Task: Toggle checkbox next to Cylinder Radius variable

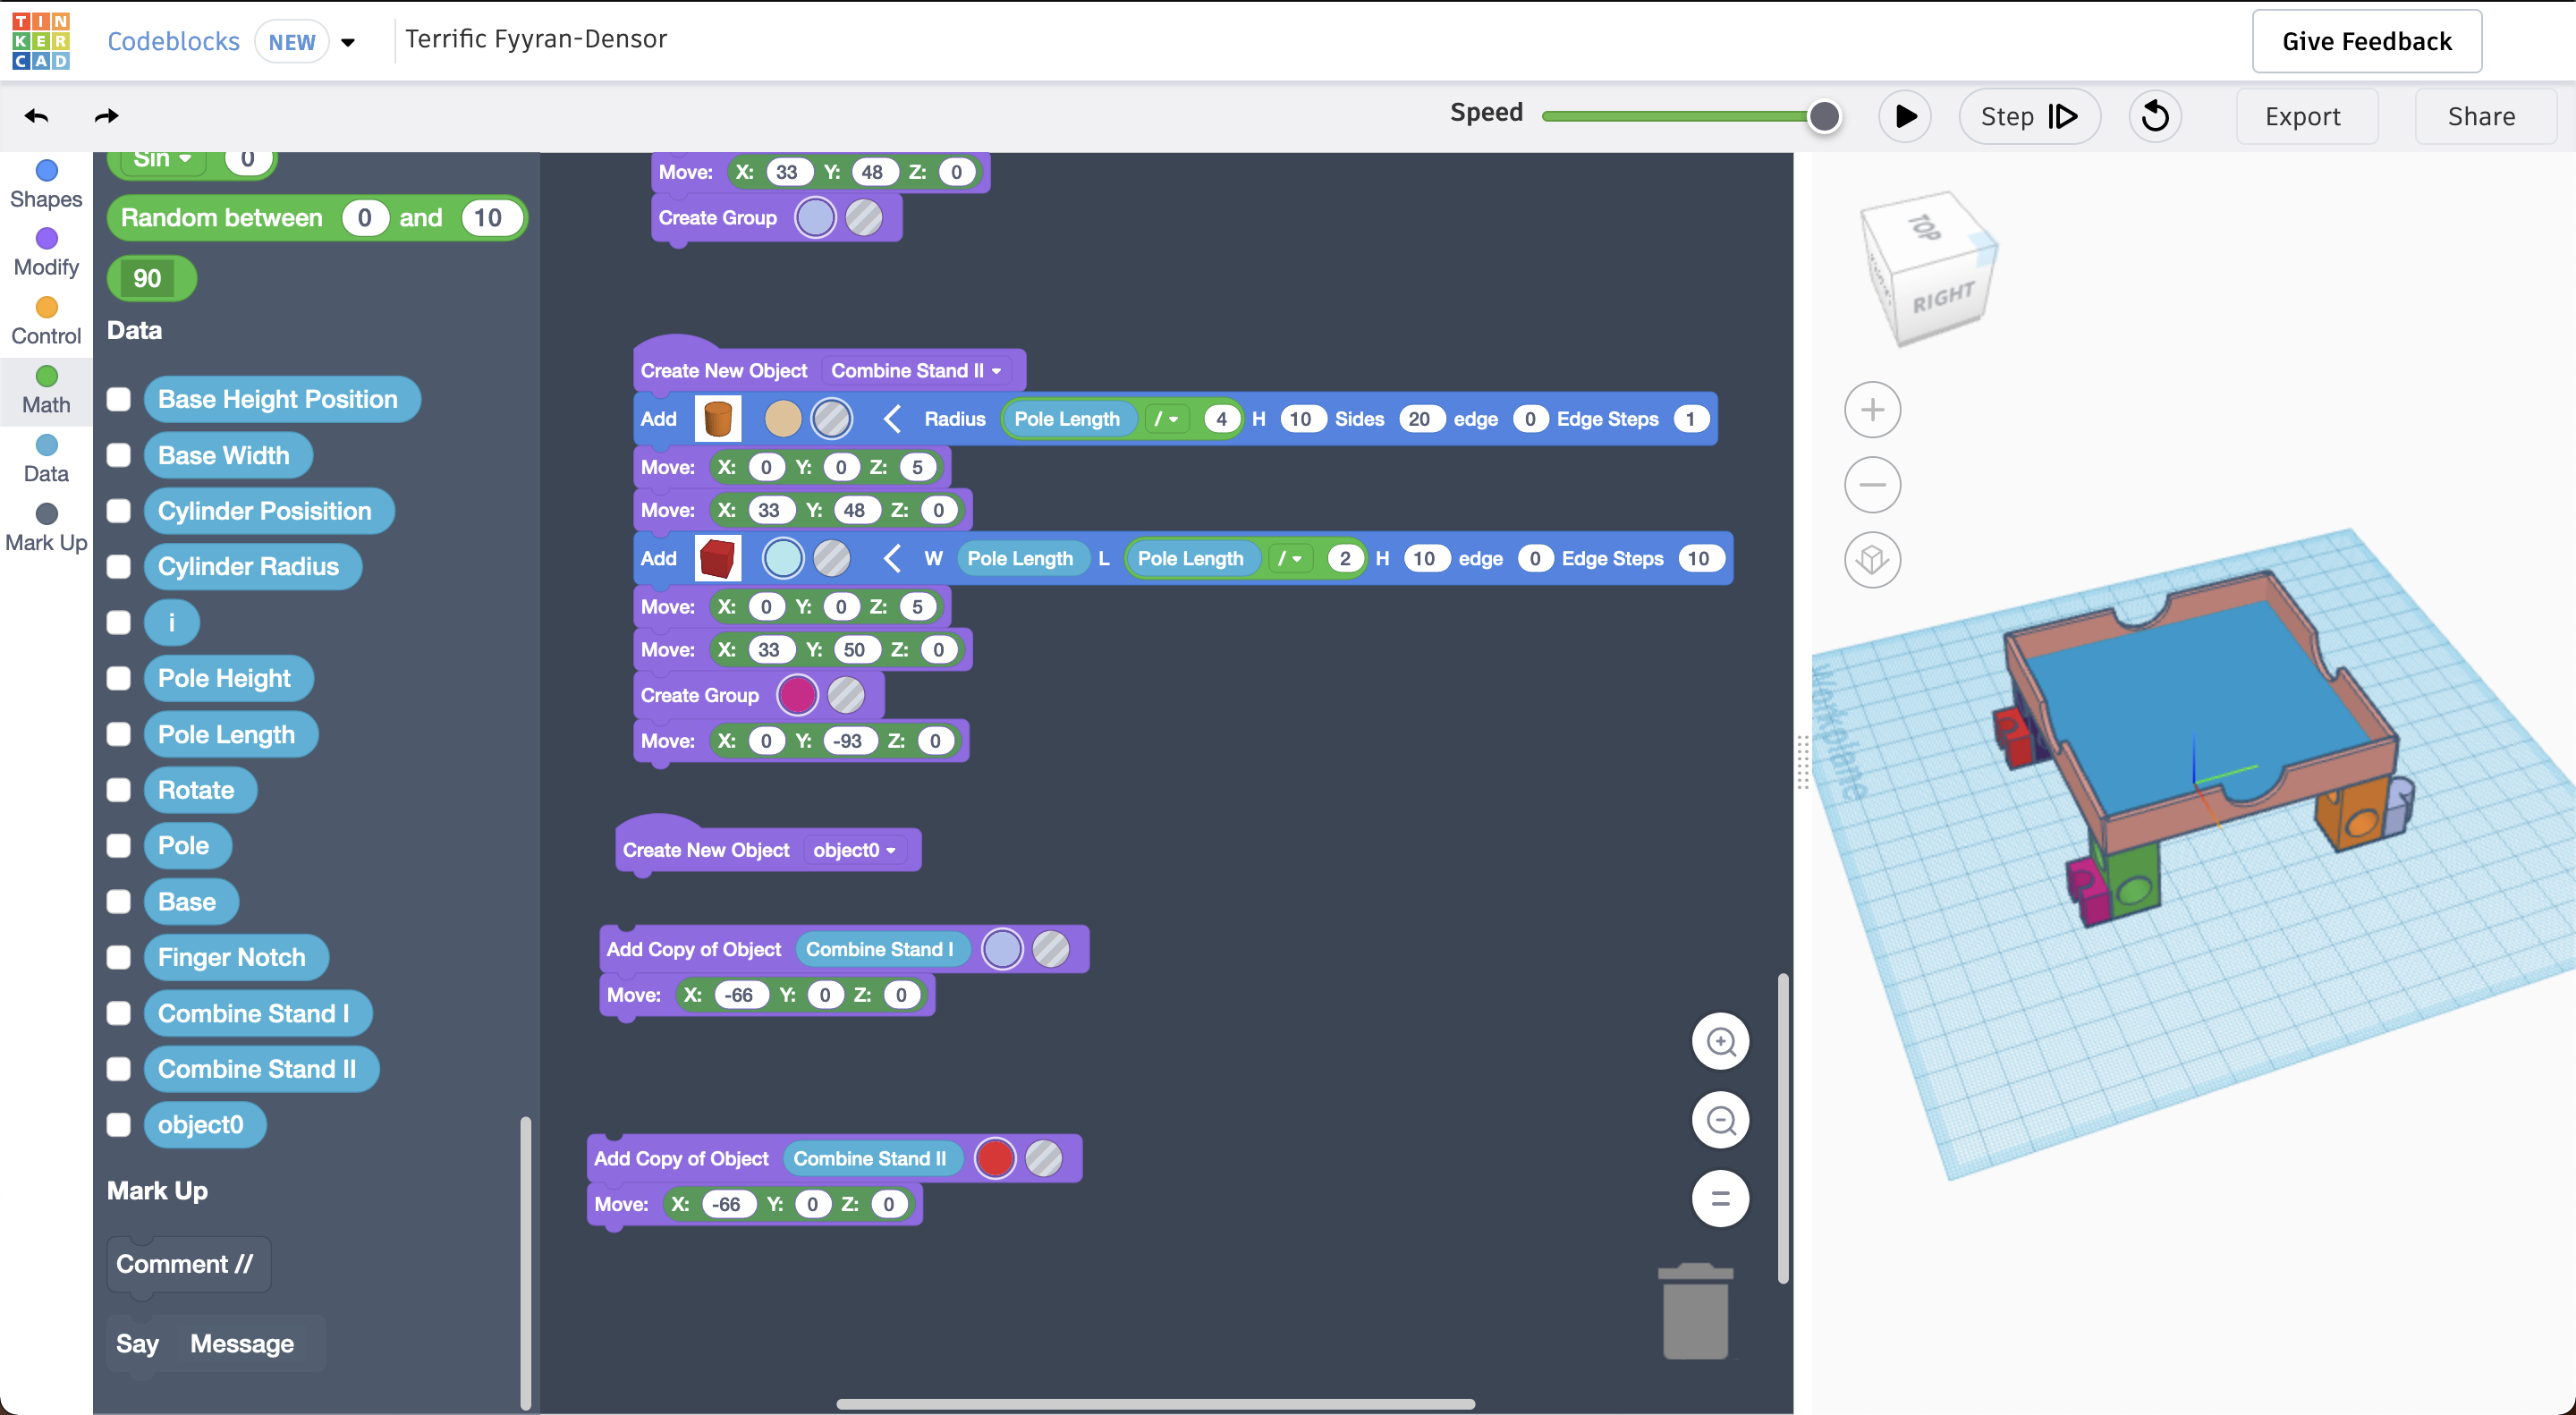Action: 115,566
